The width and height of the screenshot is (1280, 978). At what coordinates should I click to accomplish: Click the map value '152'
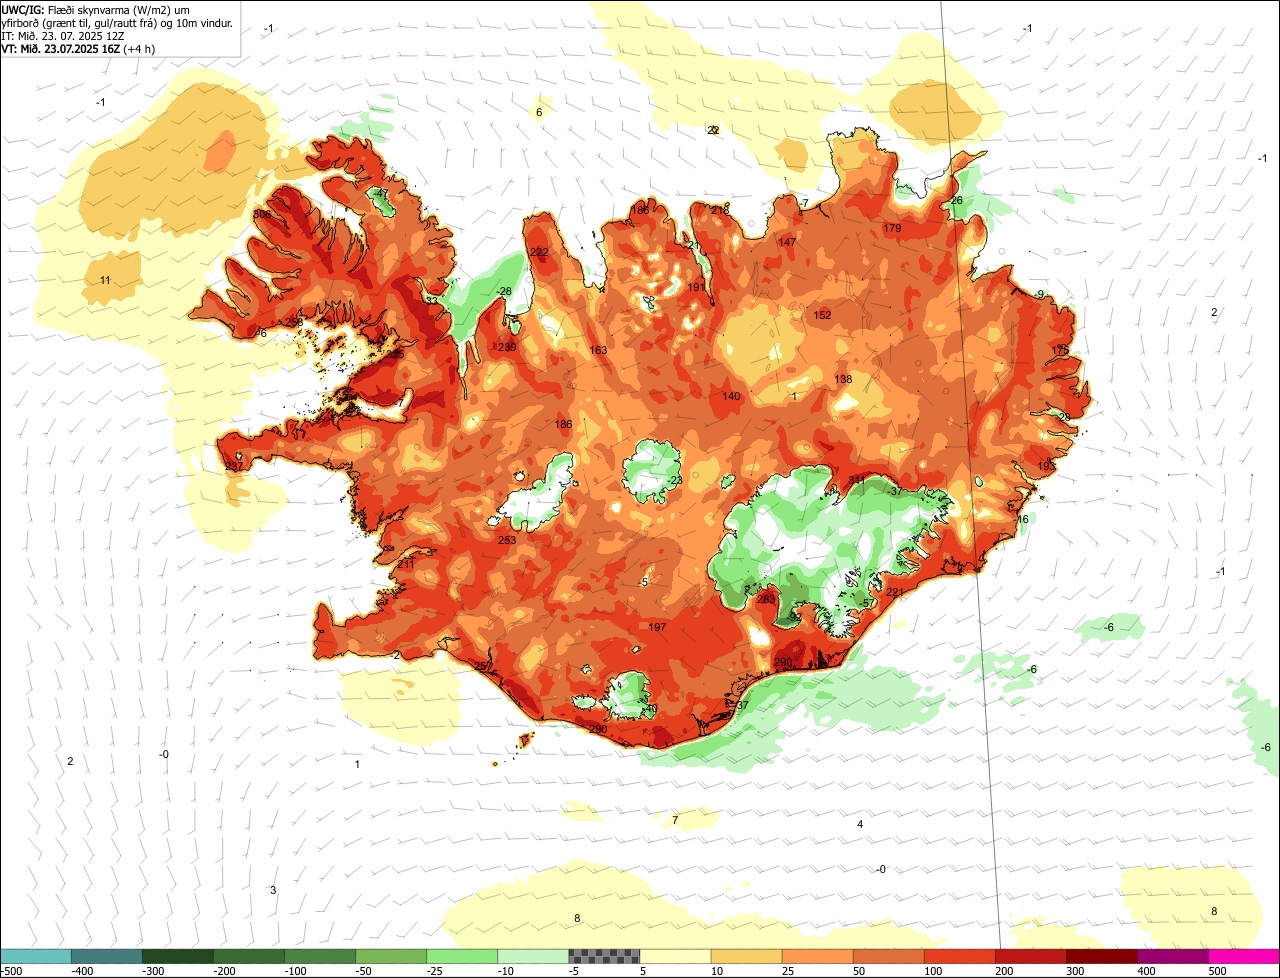pos(822,315)
